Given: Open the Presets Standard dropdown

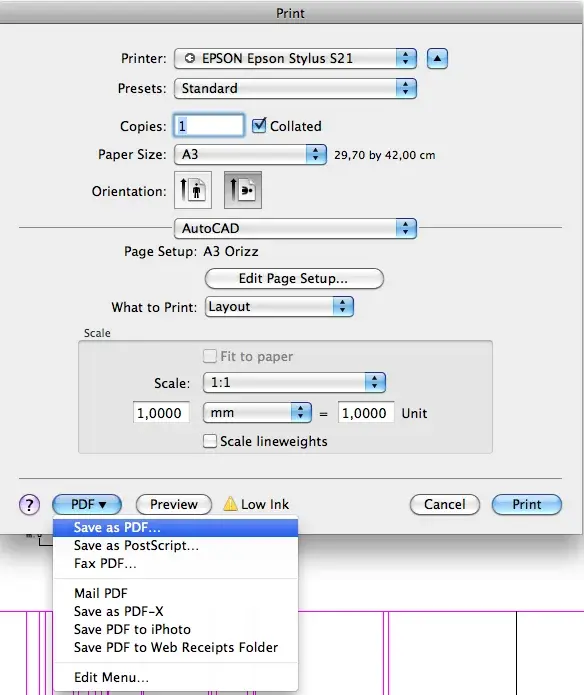Looking at the screenshot, I should 296,88.
